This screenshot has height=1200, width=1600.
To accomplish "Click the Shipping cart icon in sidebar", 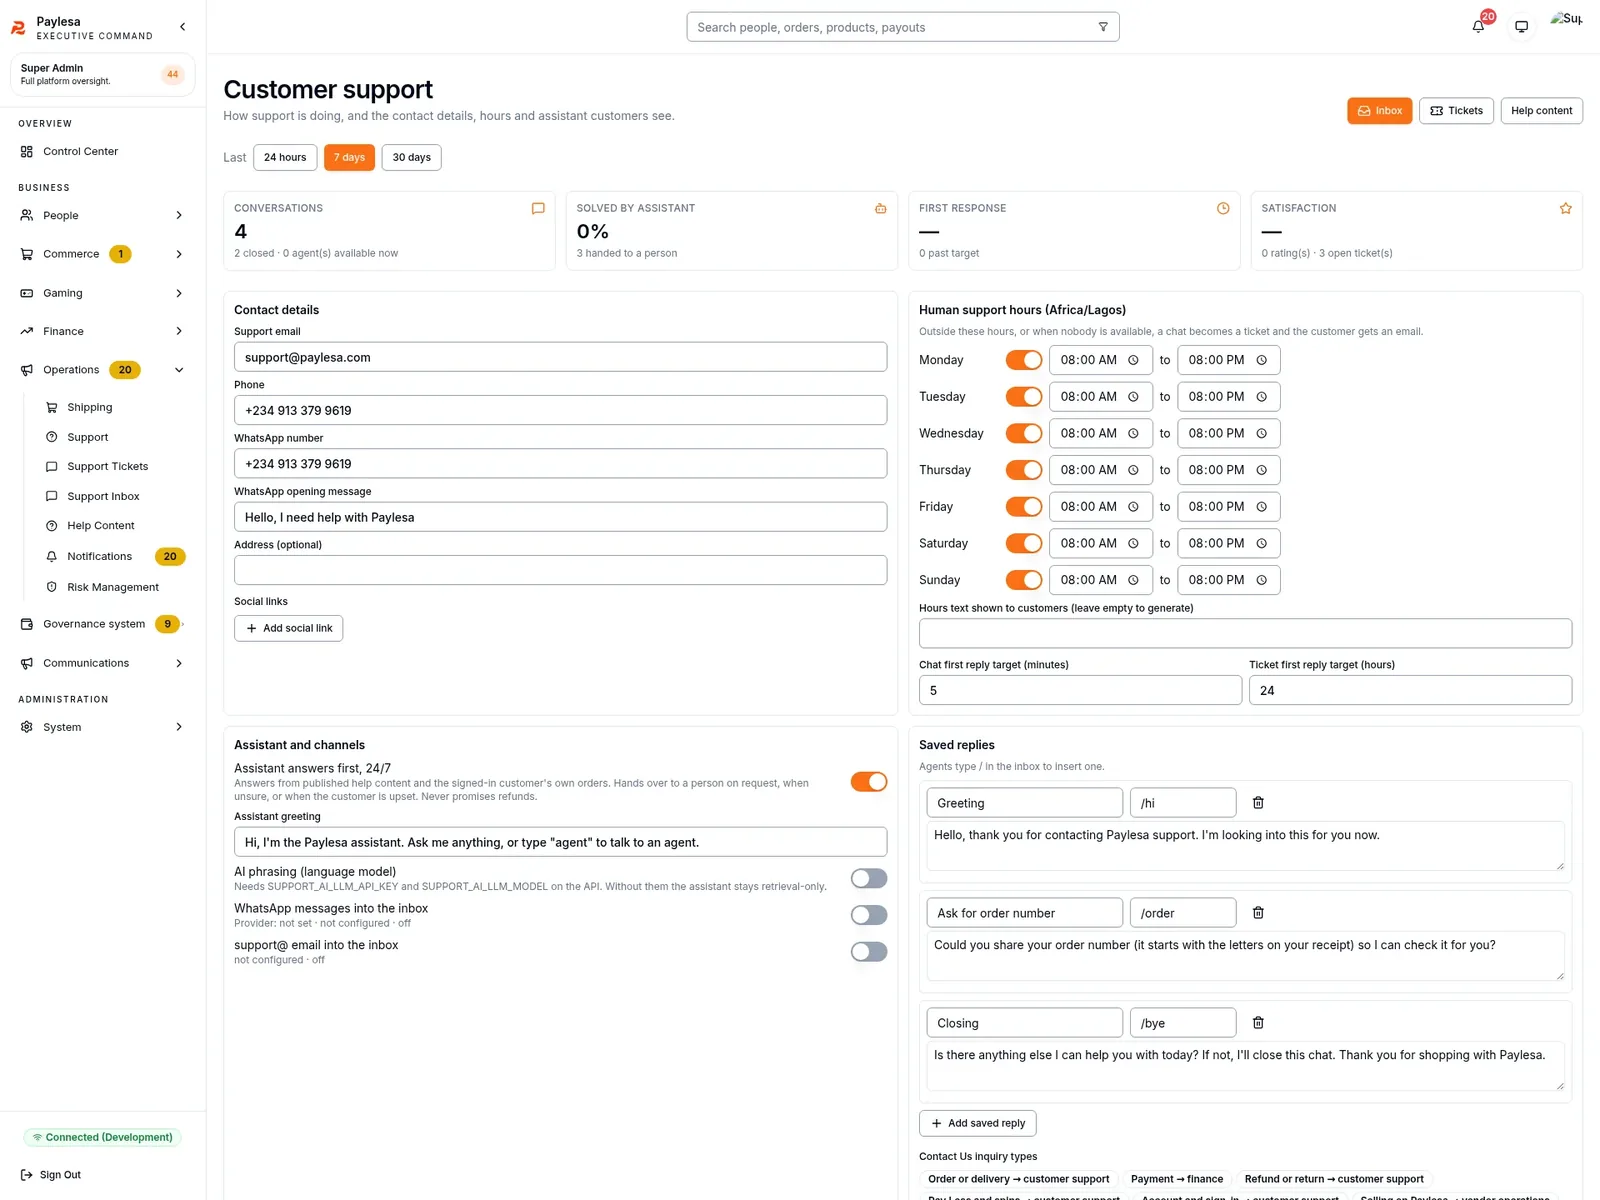I will pos(52,408).
